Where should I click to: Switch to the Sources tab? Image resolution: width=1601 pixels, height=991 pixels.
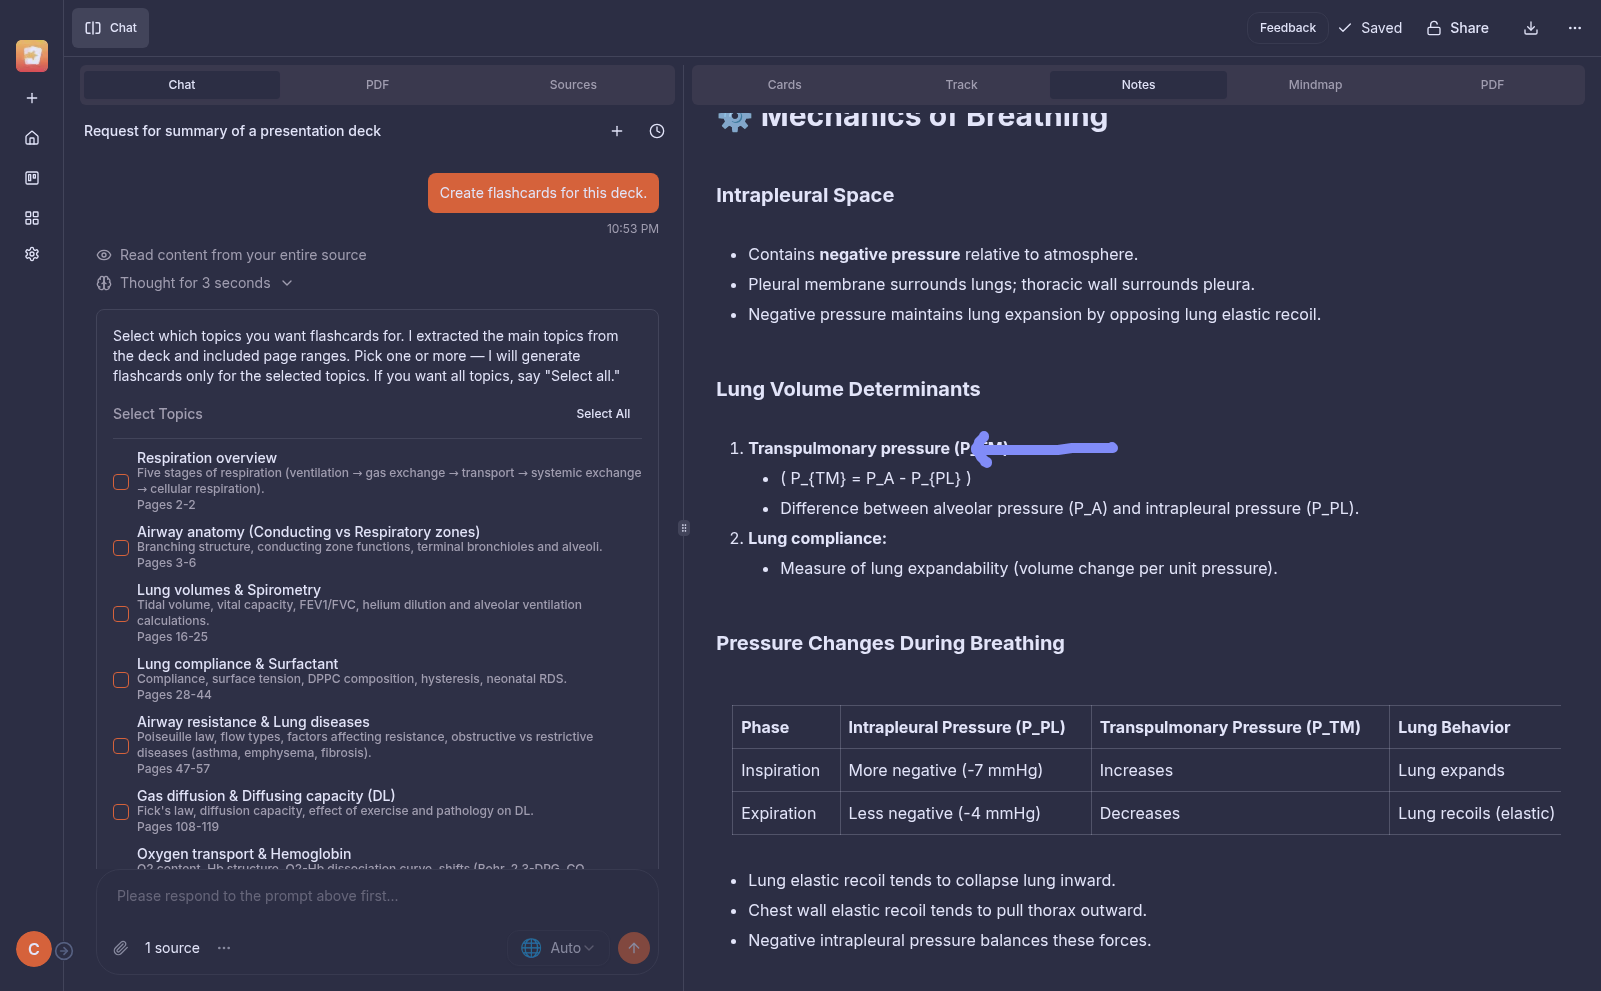tap(573, 85)
